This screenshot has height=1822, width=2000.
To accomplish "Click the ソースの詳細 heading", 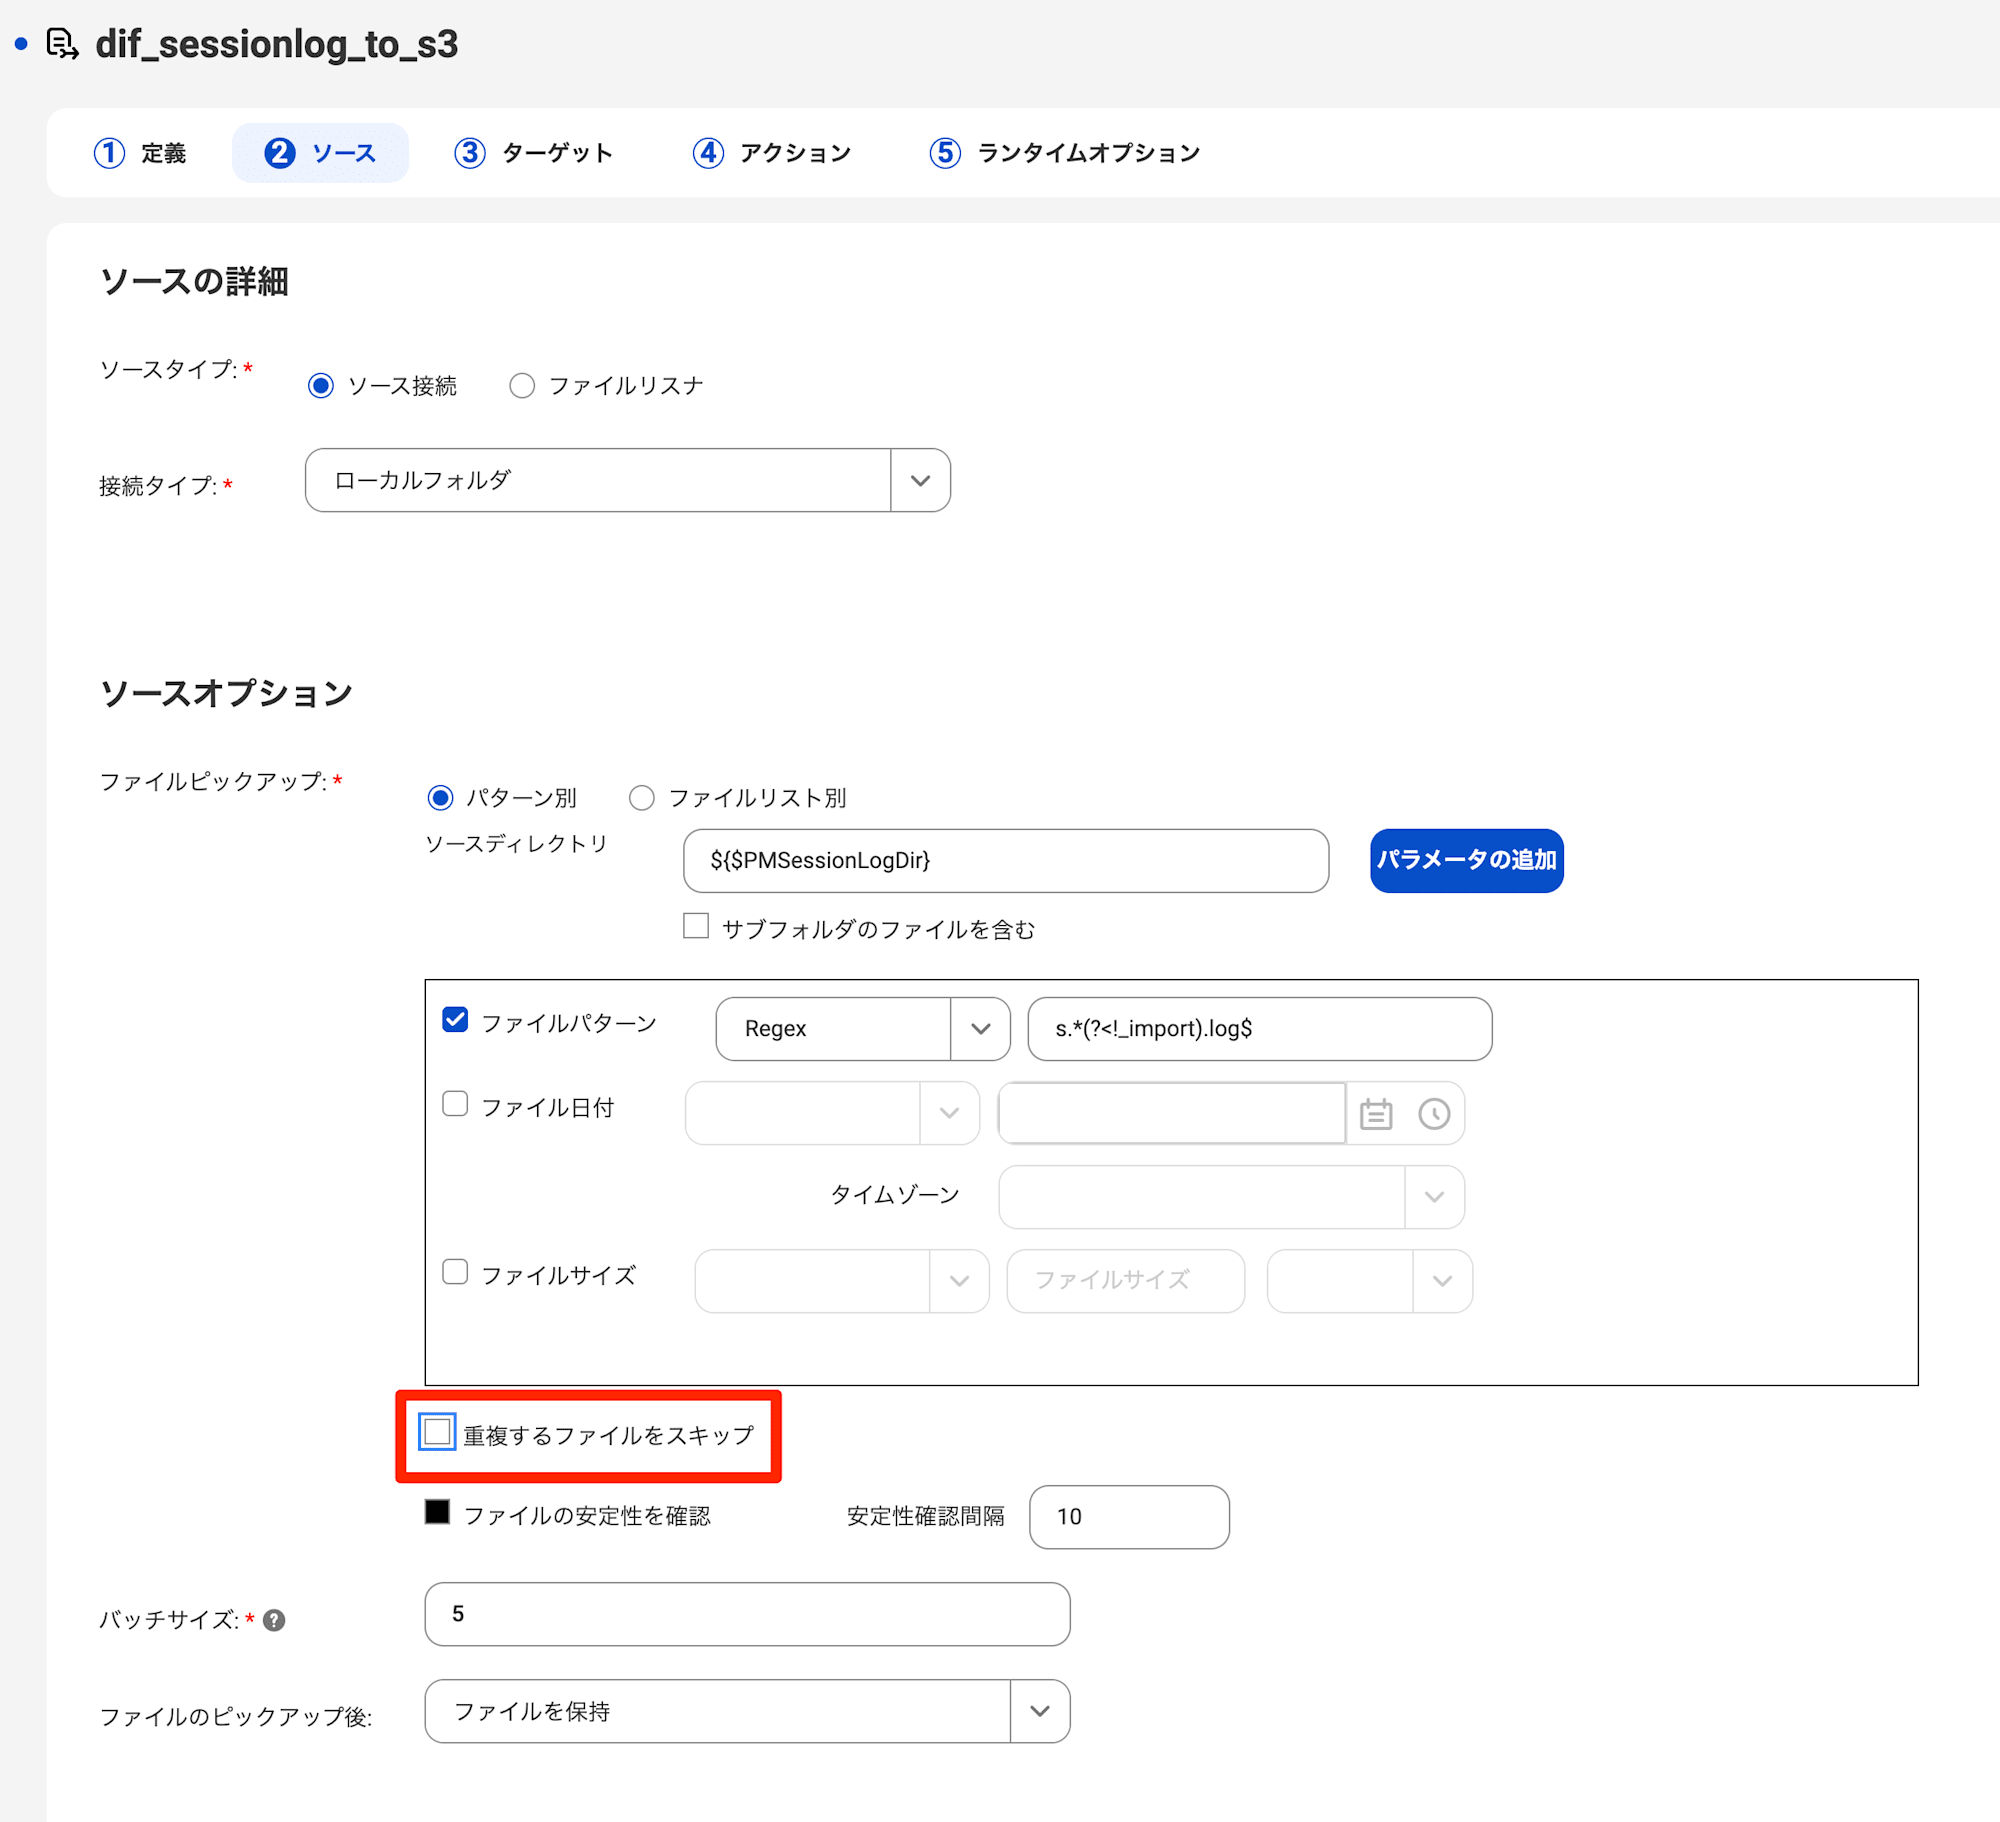I will click(x=194, y=282).
